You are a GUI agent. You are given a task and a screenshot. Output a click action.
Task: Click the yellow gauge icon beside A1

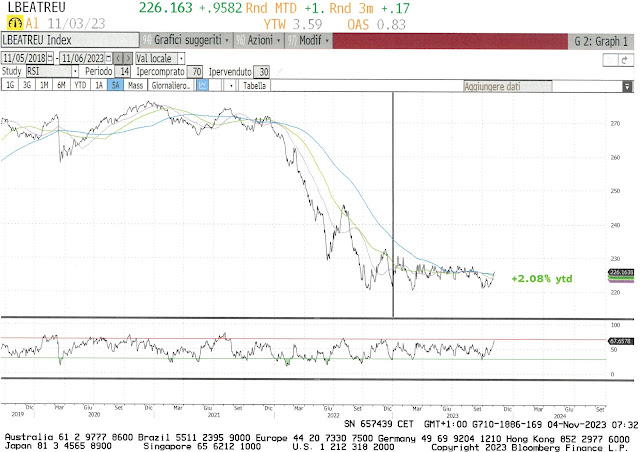15,23
